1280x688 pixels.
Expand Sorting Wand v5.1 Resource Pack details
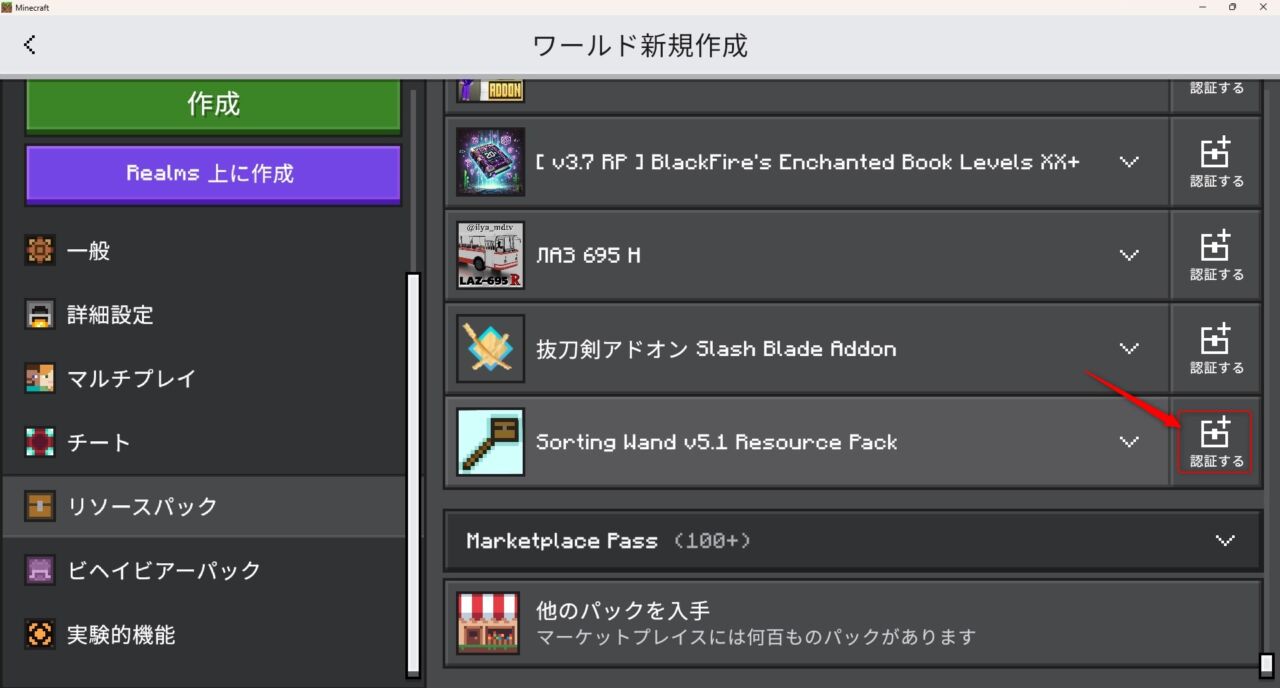(1129, 442)
